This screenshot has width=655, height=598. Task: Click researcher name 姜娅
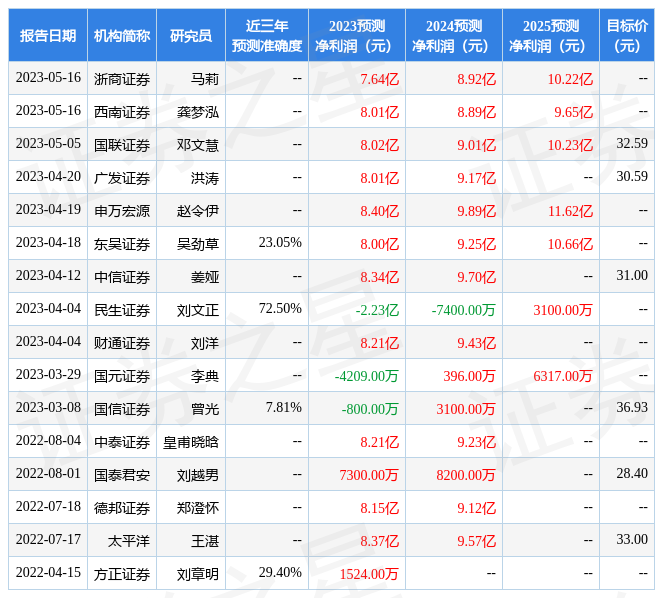[205, 277]
